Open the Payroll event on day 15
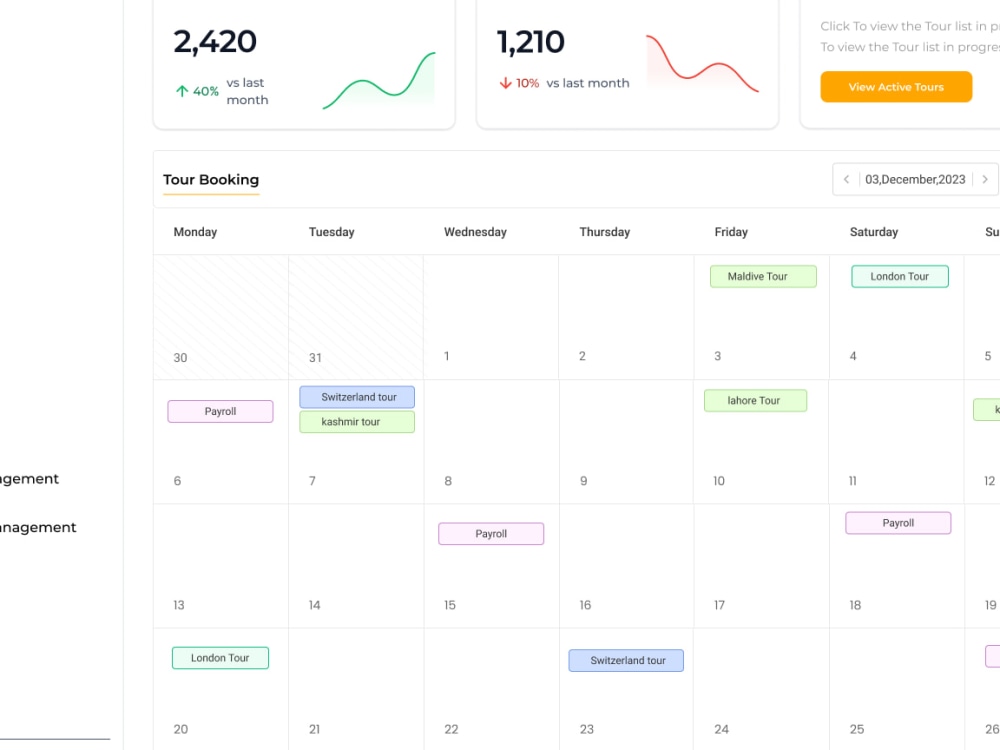This screenshot has height=750, width=1000. point(491,534)
